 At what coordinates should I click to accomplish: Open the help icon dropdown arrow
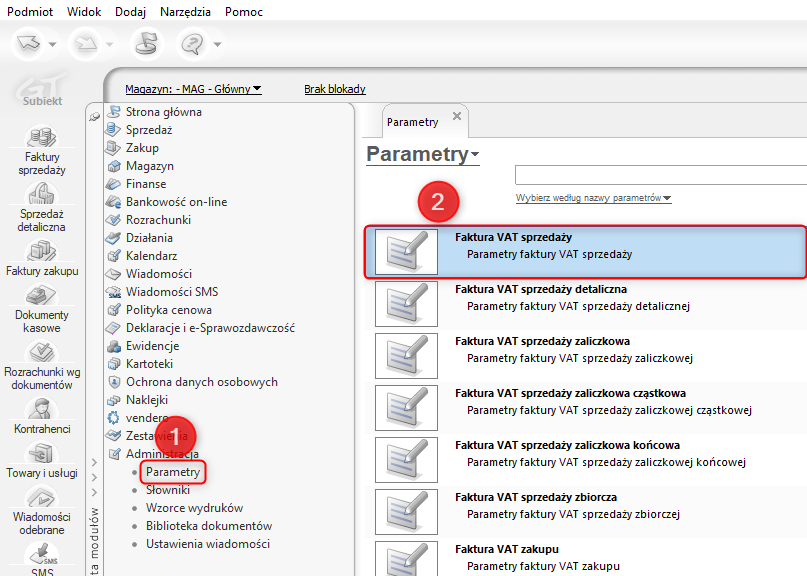(218, 44)
